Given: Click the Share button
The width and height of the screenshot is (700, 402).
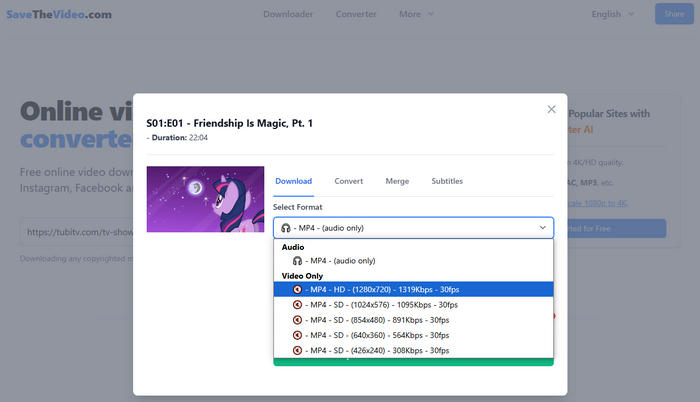Looking at the screenshot, I should [x=674, y=14].
